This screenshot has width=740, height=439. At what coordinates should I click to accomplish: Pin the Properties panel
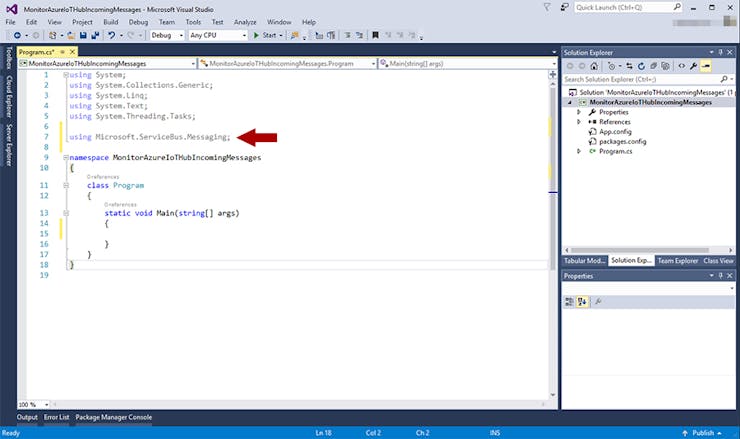click(721, 276)
